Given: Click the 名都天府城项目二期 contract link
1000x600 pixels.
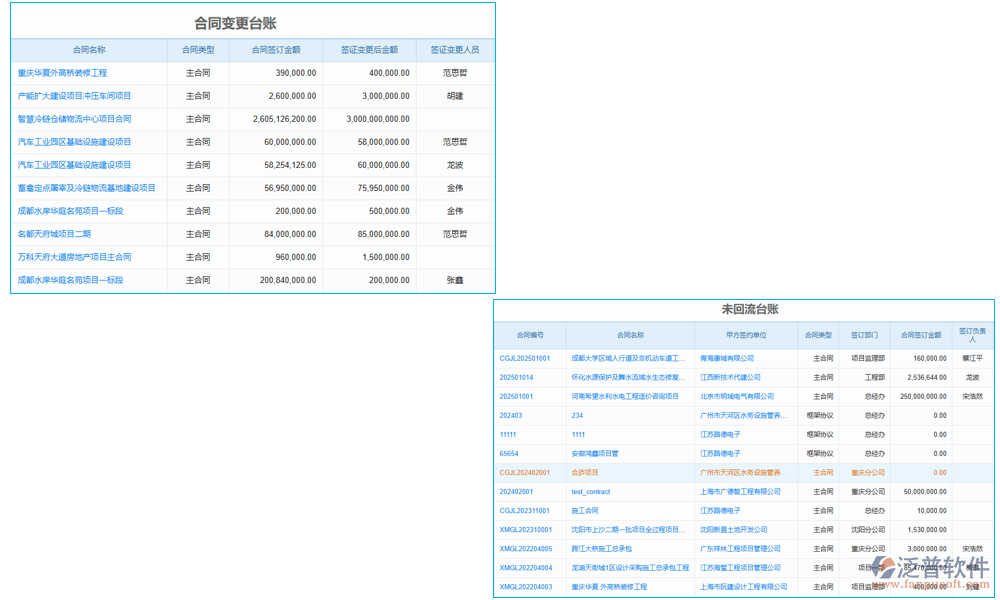Looking at the screenshot, I should (x=54, y=234).
